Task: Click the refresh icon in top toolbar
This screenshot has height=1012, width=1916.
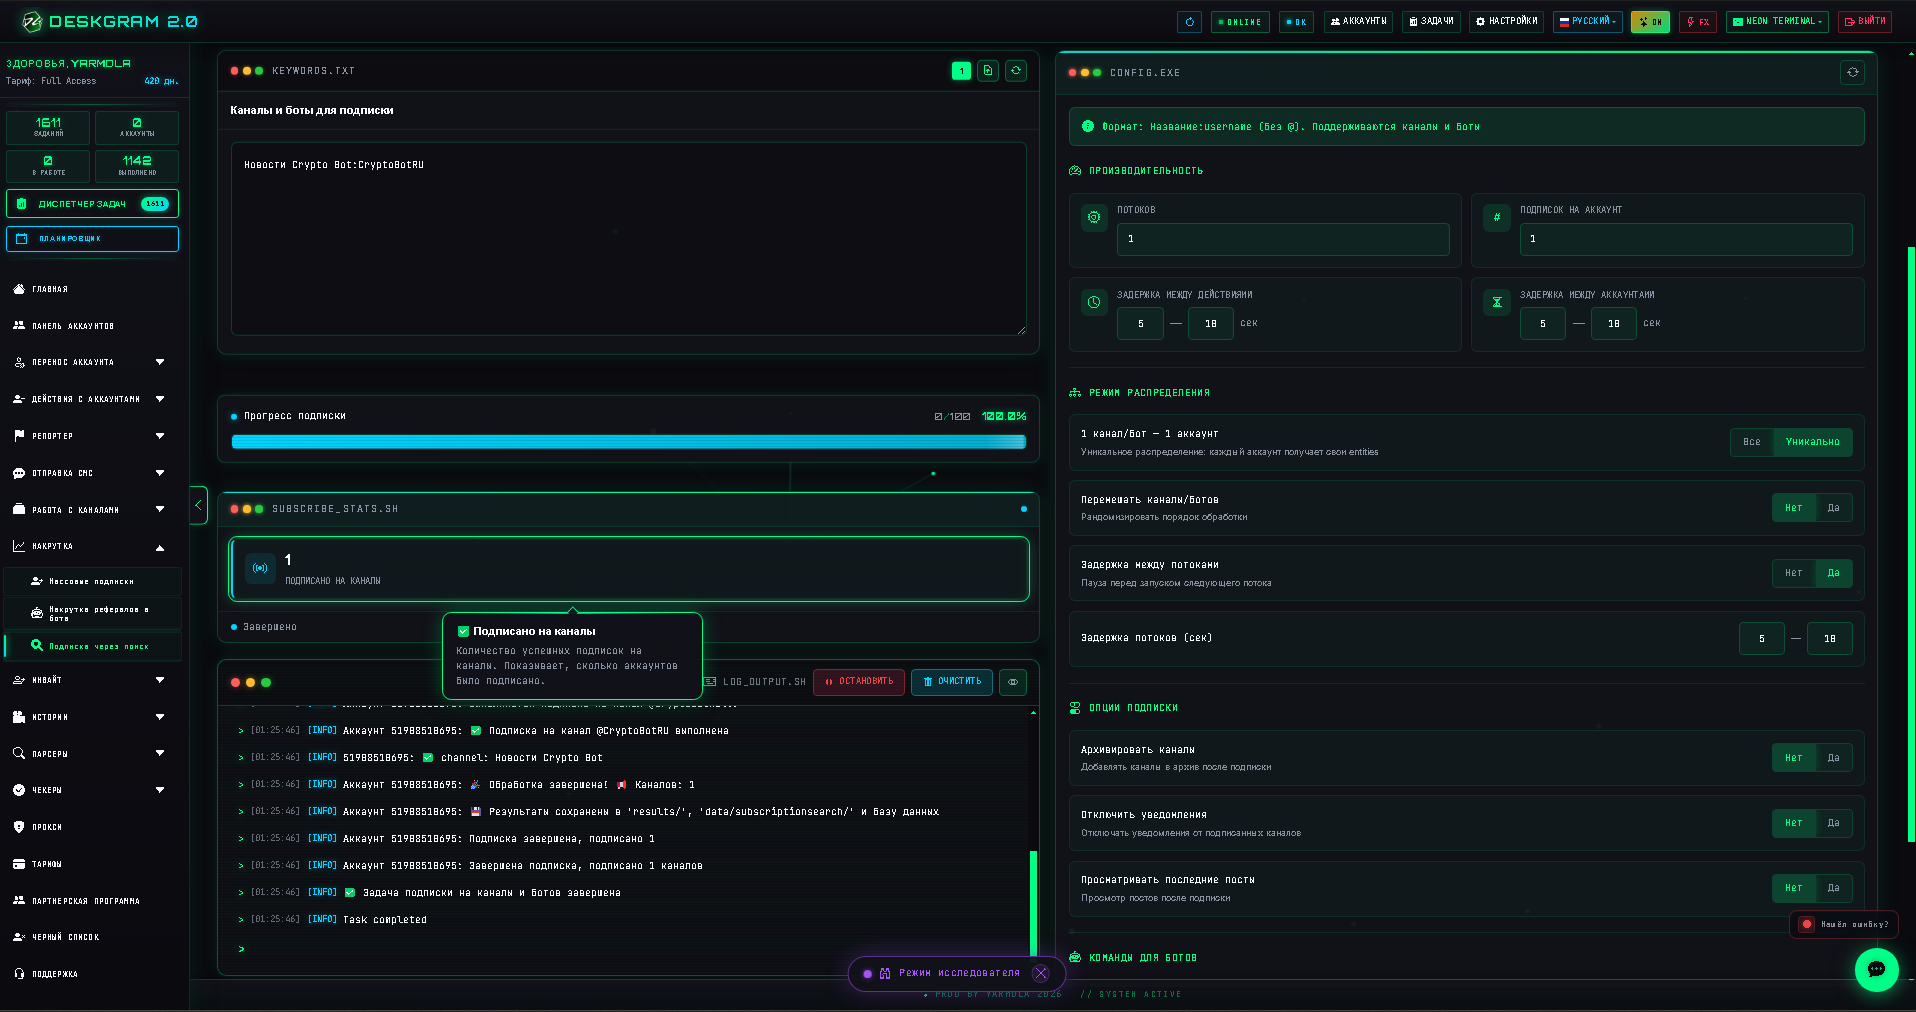Action: pos(1189,22)
